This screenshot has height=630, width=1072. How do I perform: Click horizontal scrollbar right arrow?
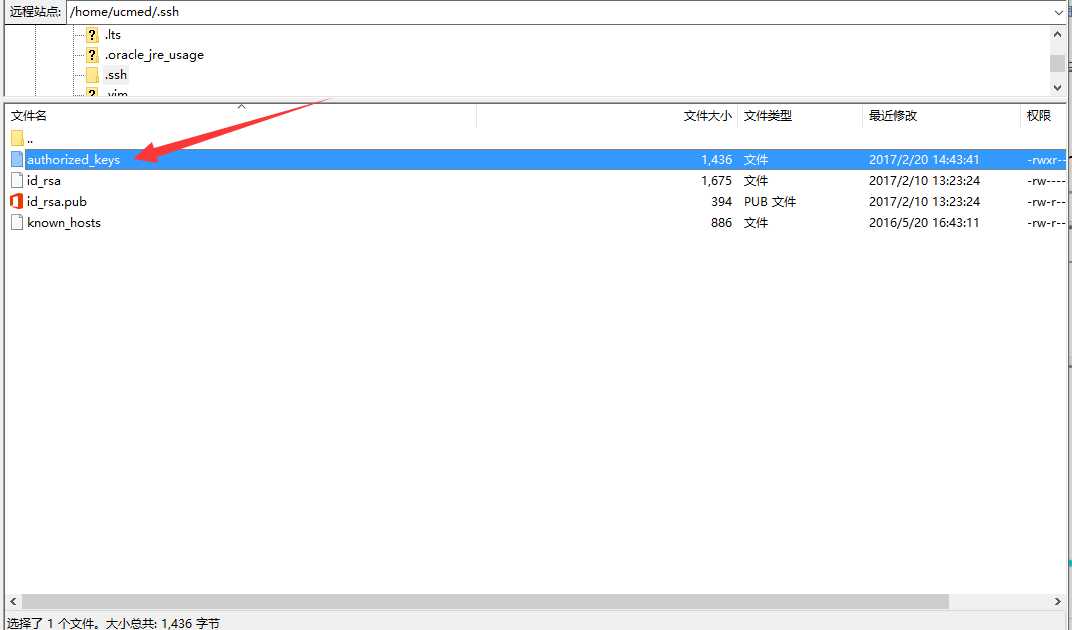1058,602
